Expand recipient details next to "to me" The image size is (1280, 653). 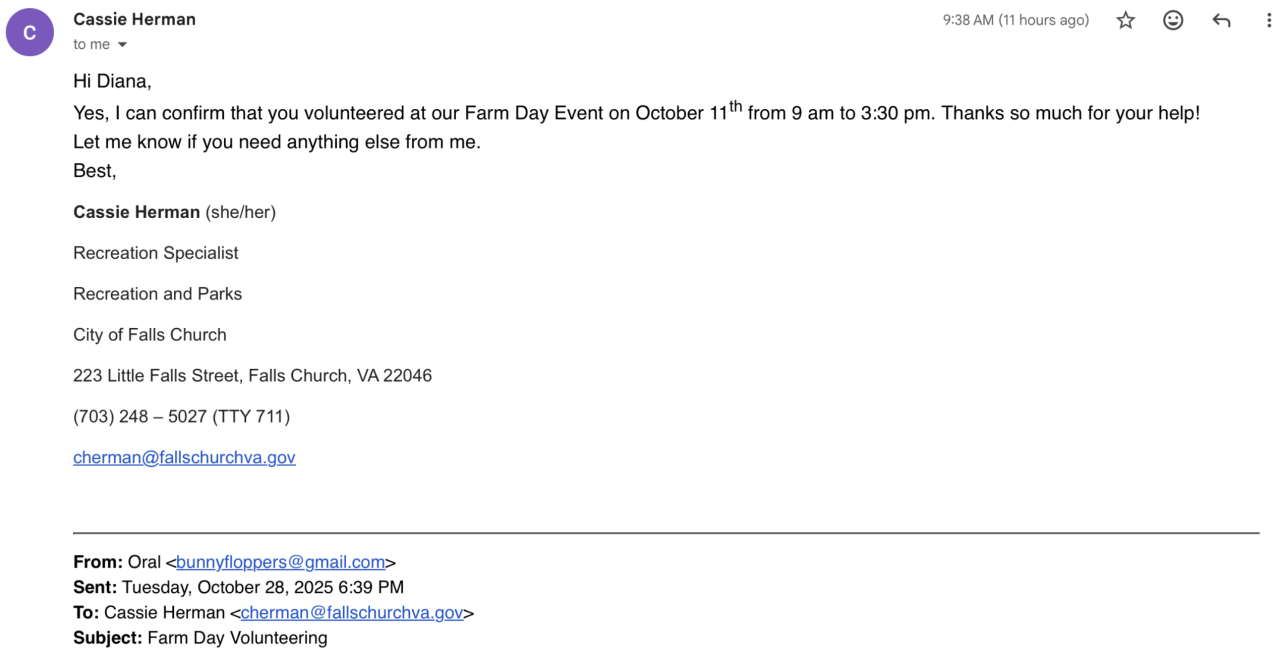click(x=122, y=45)
